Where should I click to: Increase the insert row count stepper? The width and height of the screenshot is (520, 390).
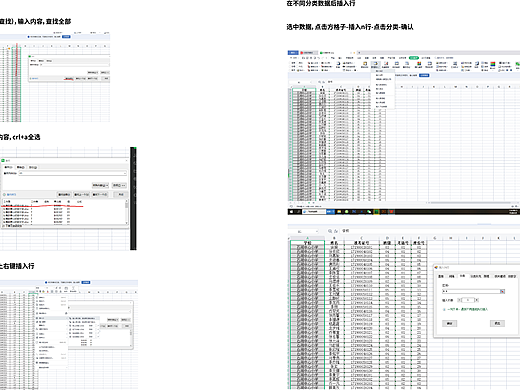pos(477,300)
